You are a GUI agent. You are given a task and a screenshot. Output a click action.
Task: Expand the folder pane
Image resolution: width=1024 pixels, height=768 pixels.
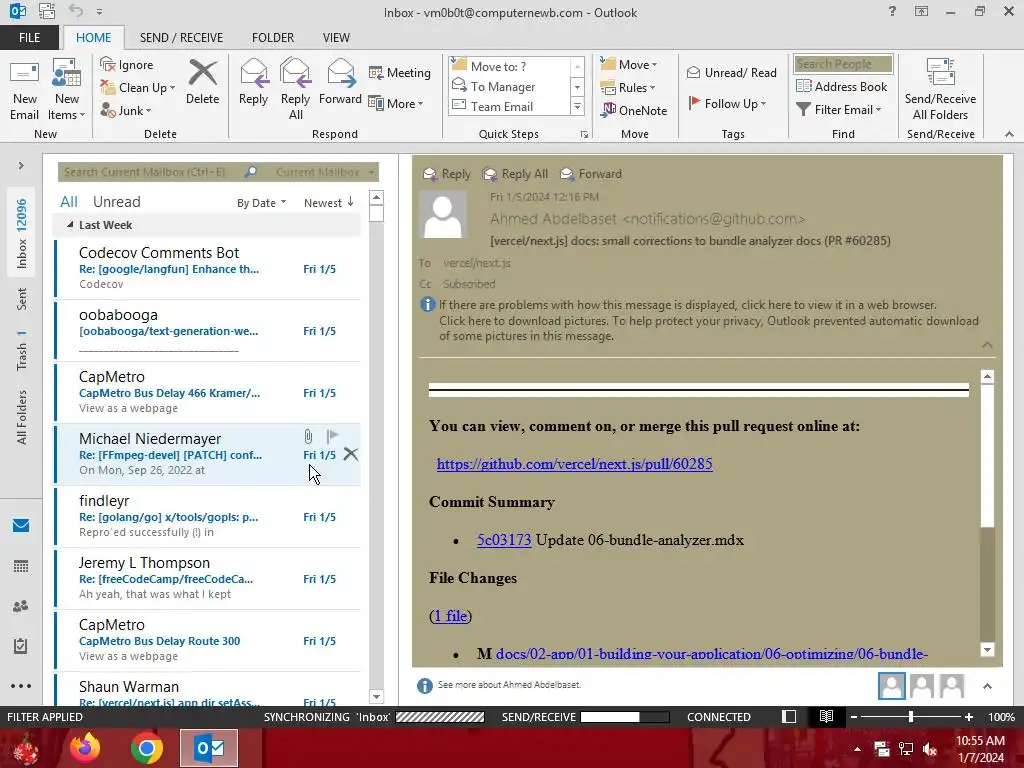tap(21, 166)
